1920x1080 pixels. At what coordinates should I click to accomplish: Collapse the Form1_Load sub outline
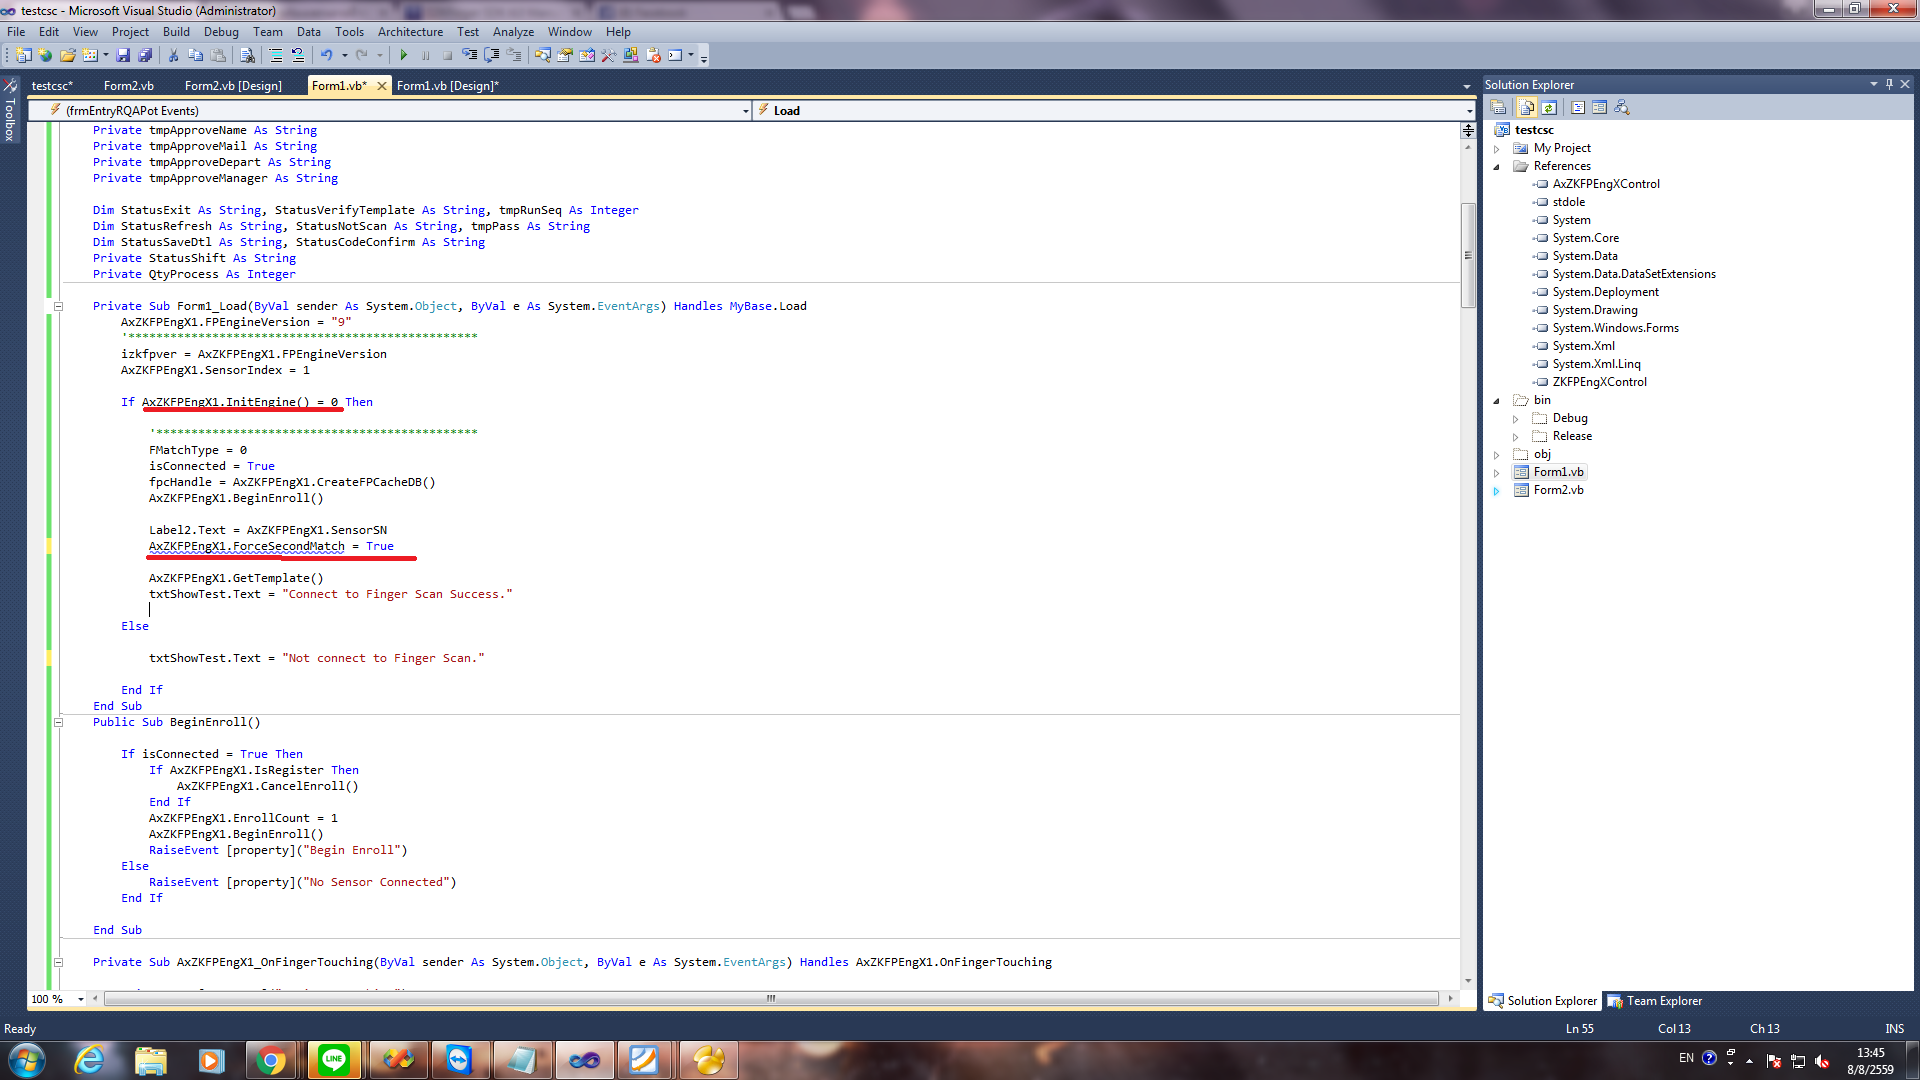(58, 306)
